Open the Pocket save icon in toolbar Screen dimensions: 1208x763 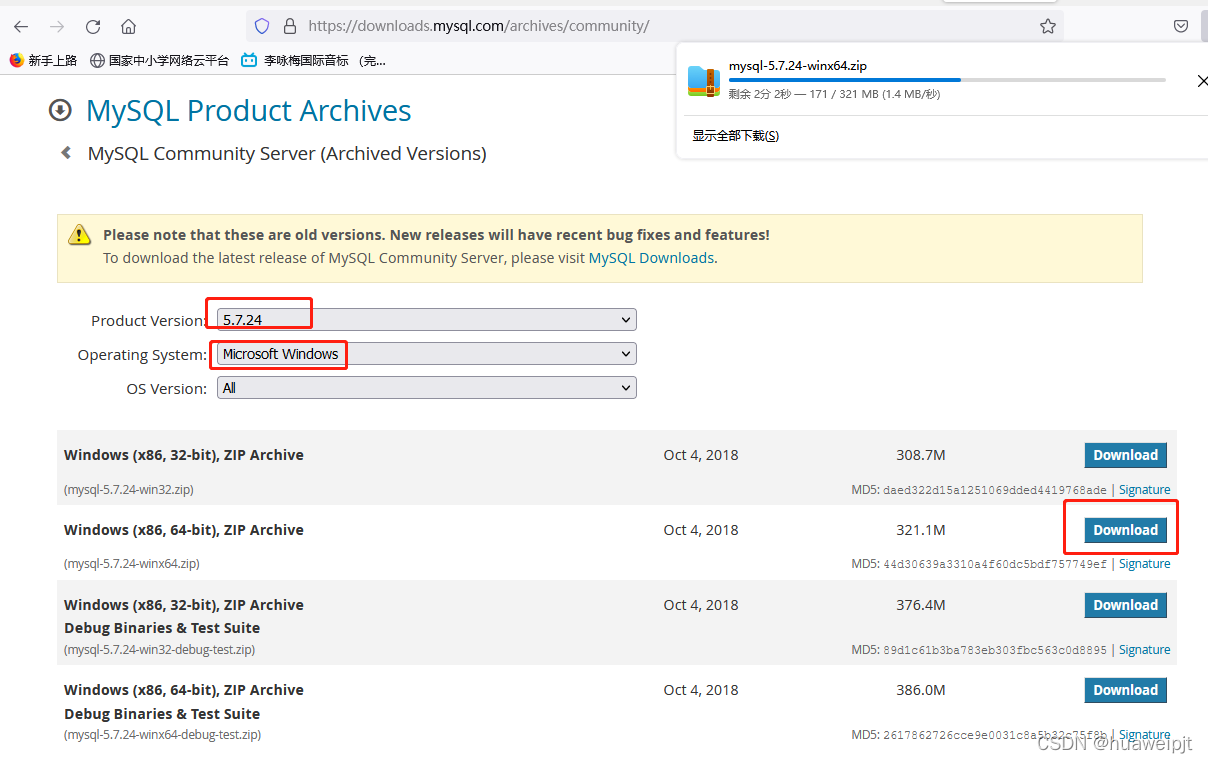coord(1181,26)
